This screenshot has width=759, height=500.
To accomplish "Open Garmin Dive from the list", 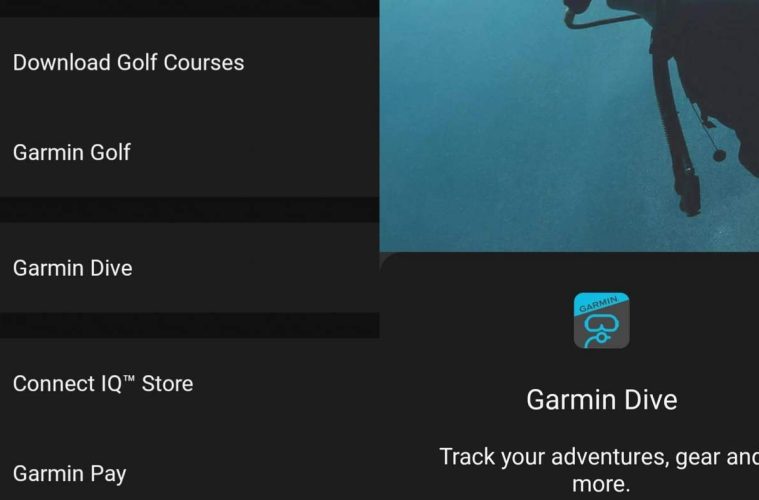I will coord(189,268).
